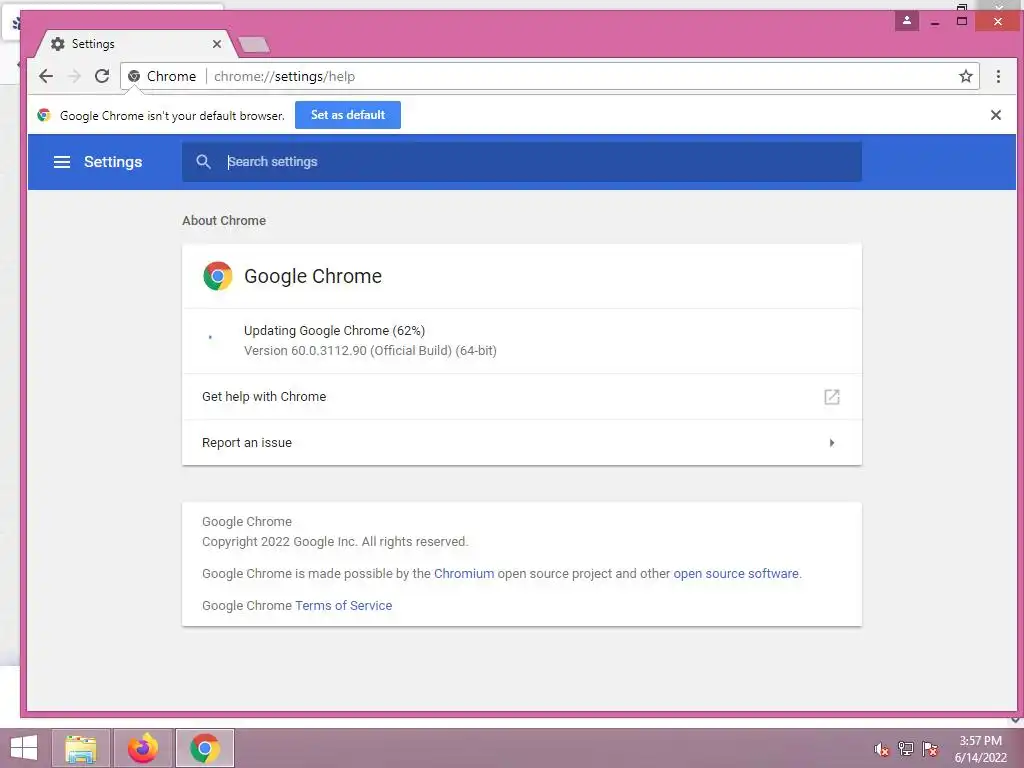The image size is (1024, 768).
Task: Click the Google Chrome logo in About card
Action: click(217, 276)
